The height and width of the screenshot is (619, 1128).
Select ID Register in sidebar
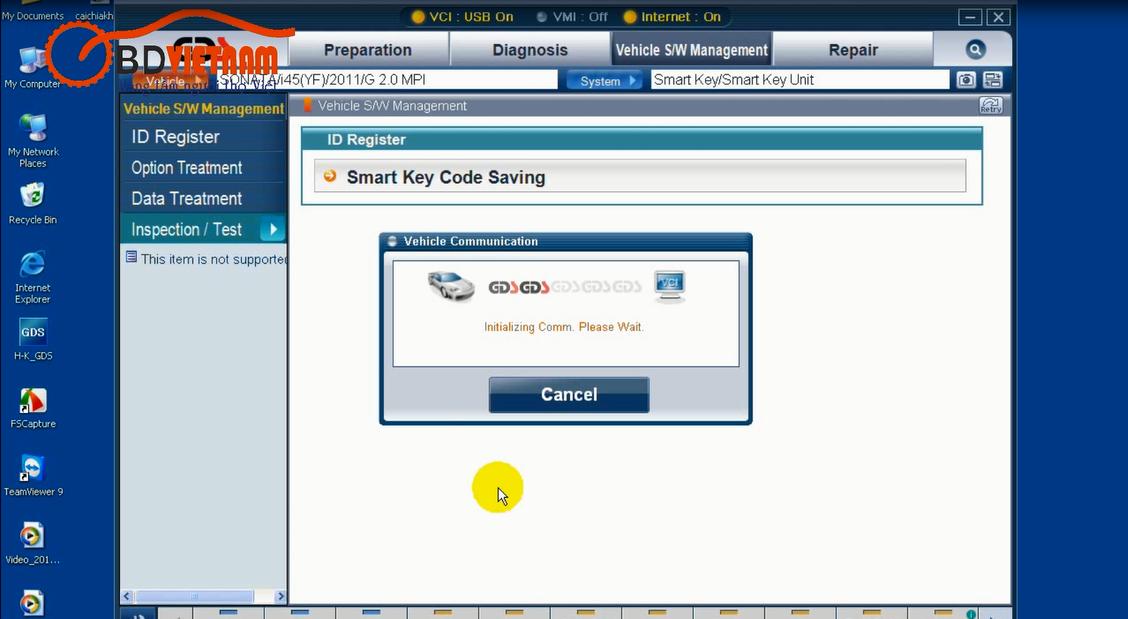point(204,137)
